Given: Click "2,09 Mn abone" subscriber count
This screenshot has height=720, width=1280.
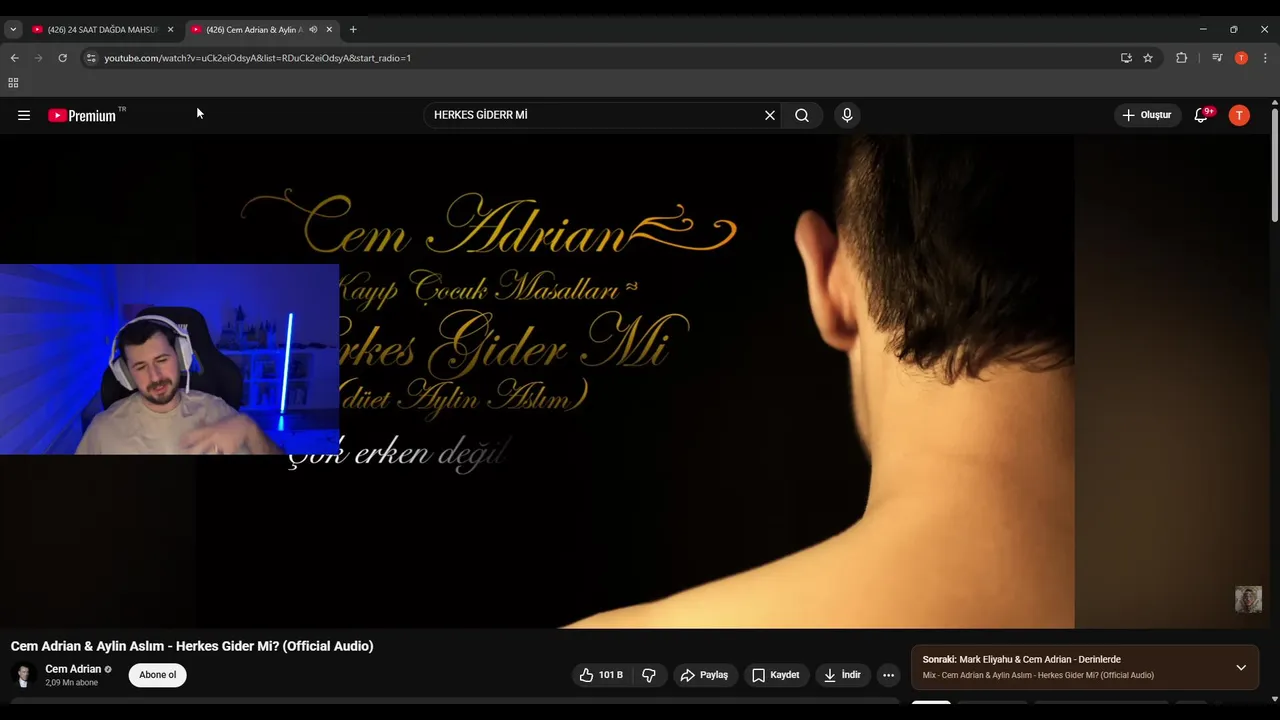Looking at the screenshot, I should coord(72,683).
